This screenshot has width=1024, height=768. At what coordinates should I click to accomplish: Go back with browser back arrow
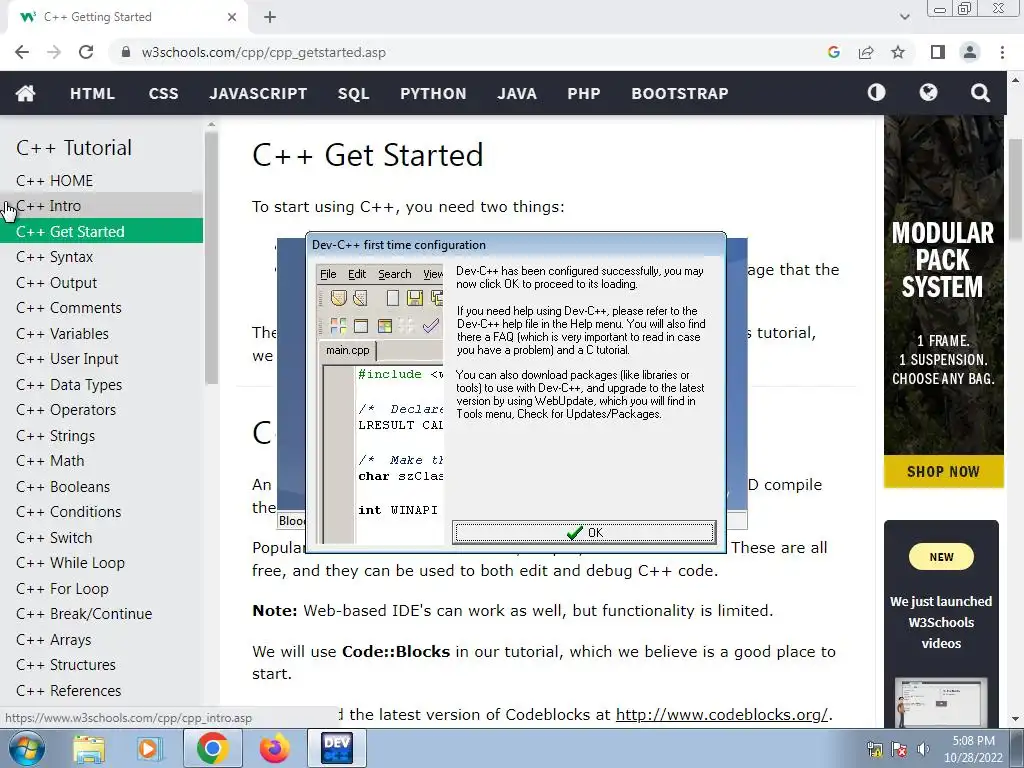pos(22,52)
